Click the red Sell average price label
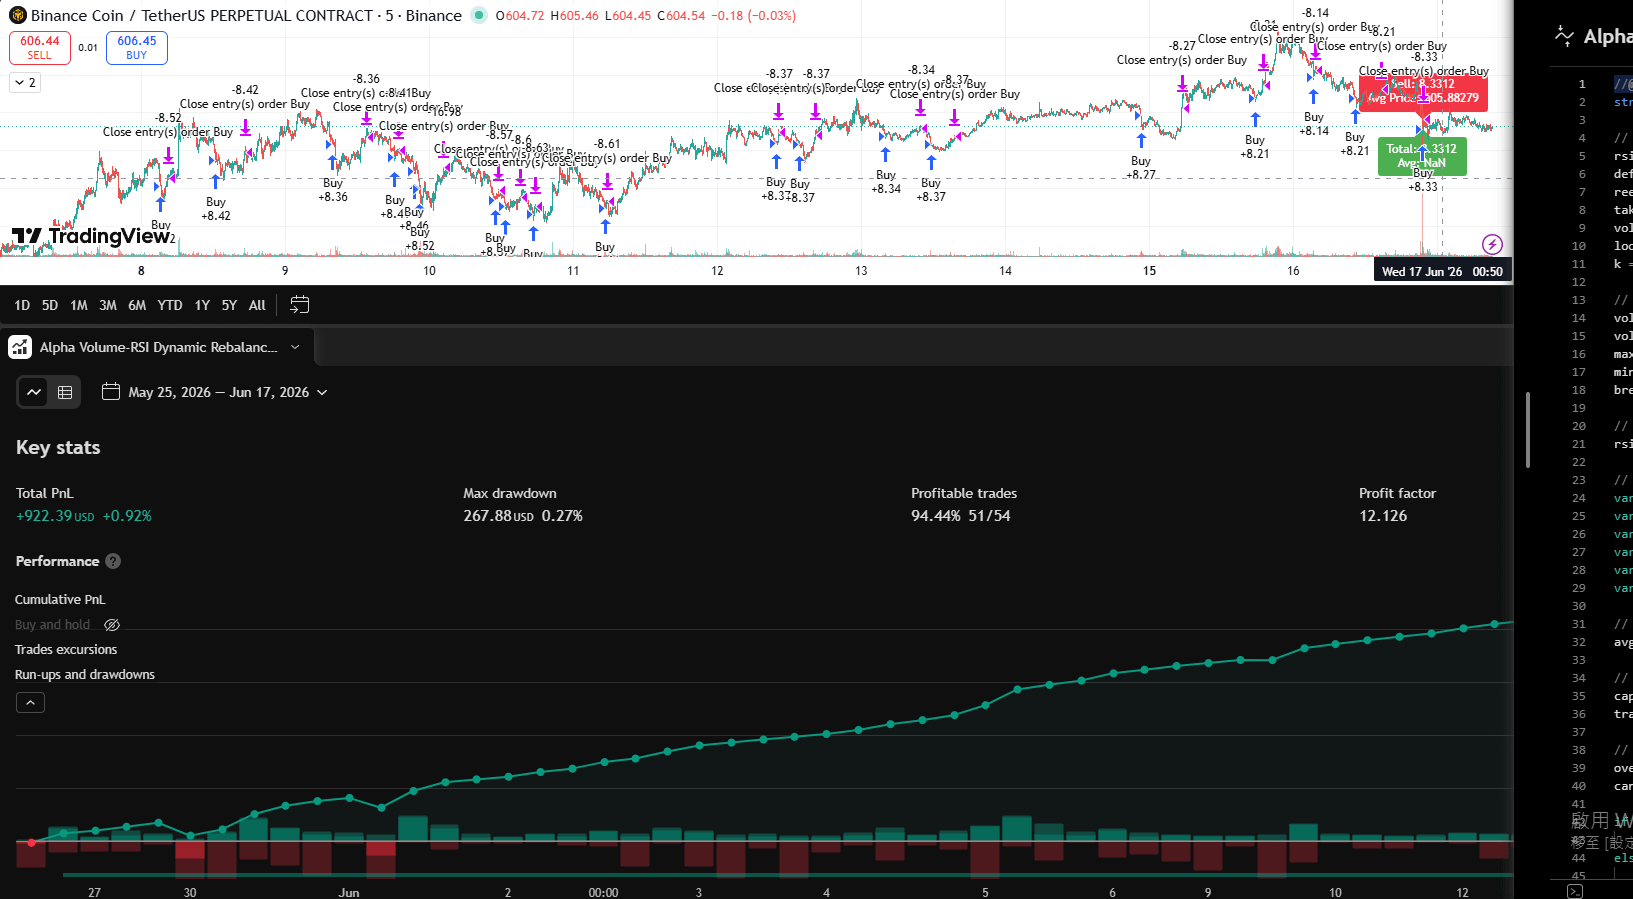The height and width of the screenshot is (899, 1633). click(x=1423, y=93)
